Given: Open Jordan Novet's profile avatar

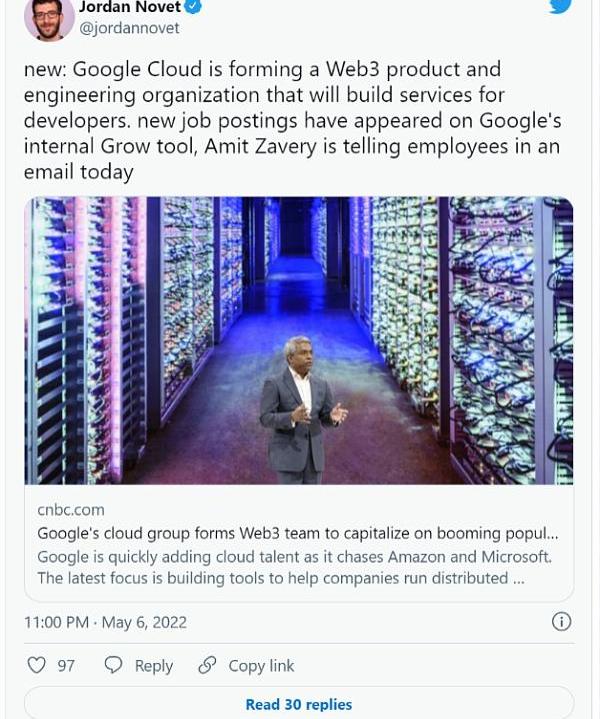Looking at the screenshot, I should (x=49, y=18).
